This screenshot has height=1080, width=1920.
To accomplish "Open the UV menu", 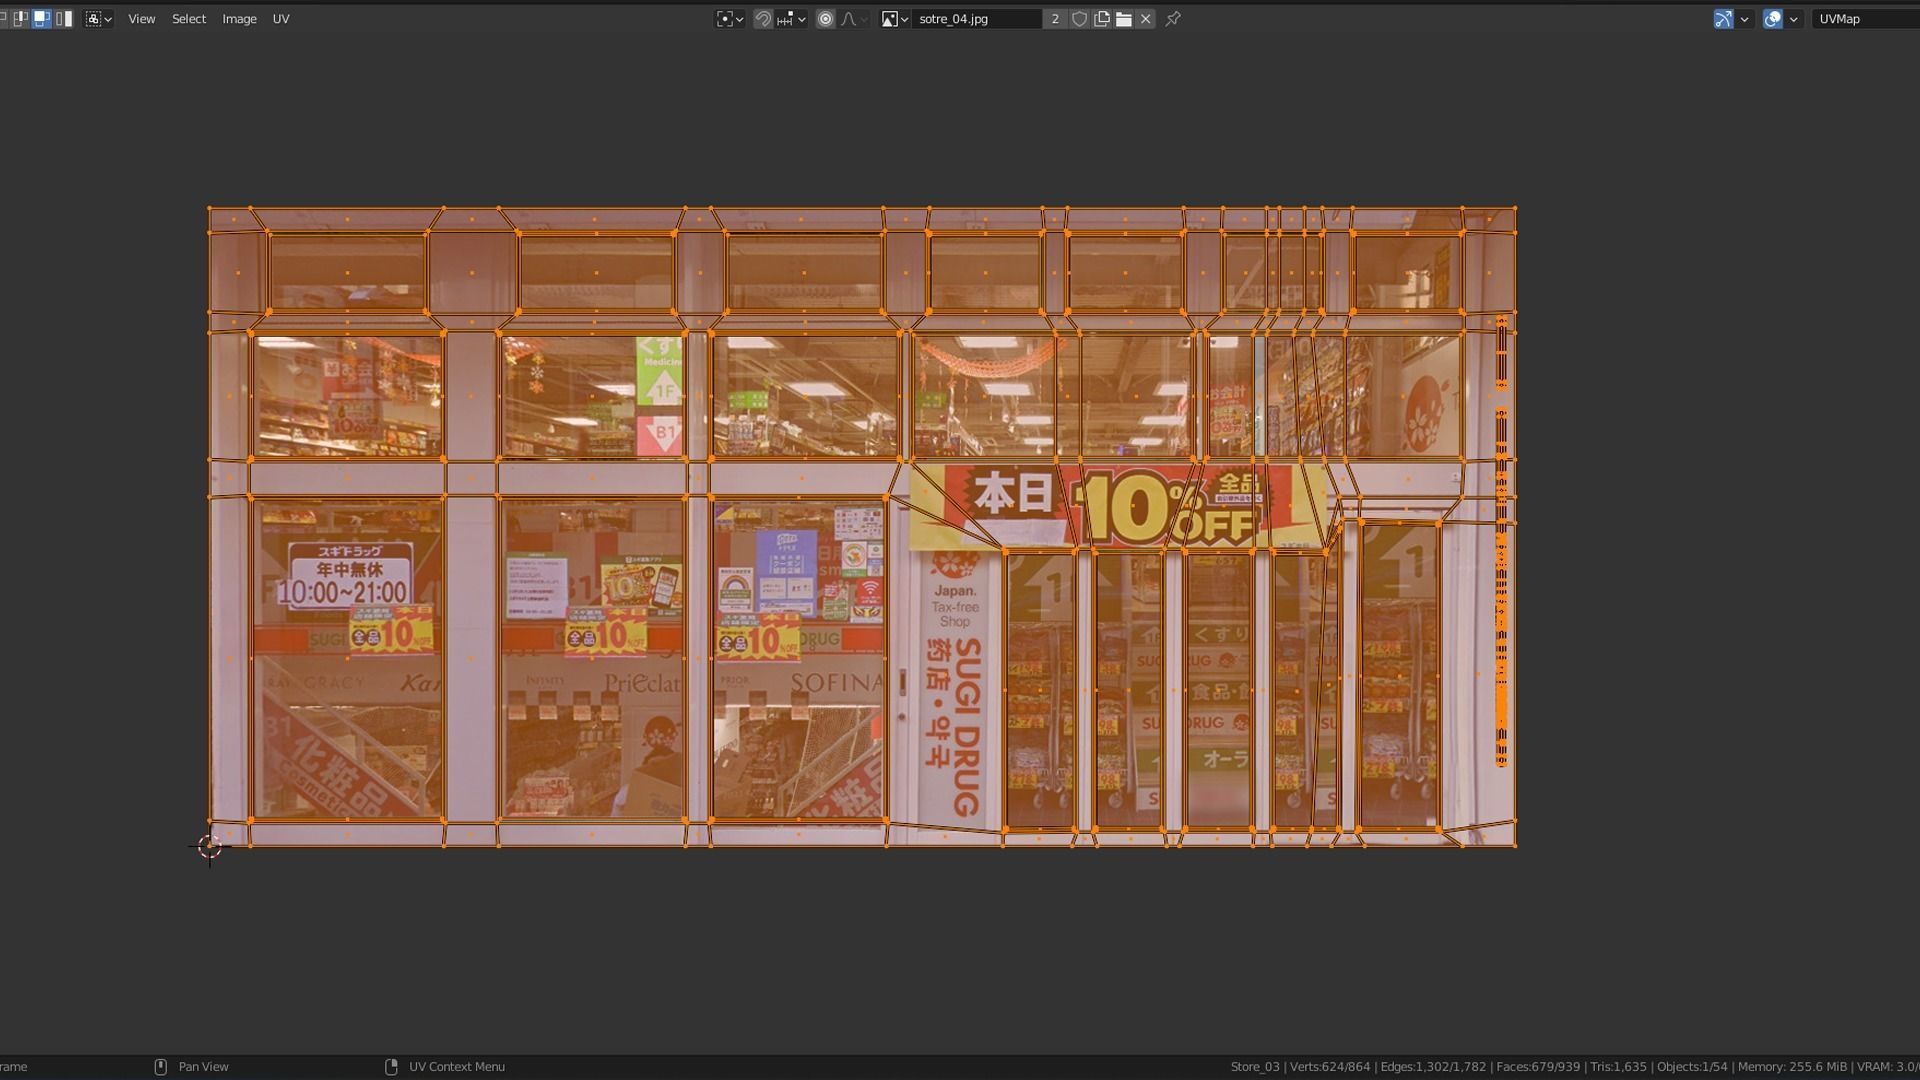I will [x=281, y=19].
